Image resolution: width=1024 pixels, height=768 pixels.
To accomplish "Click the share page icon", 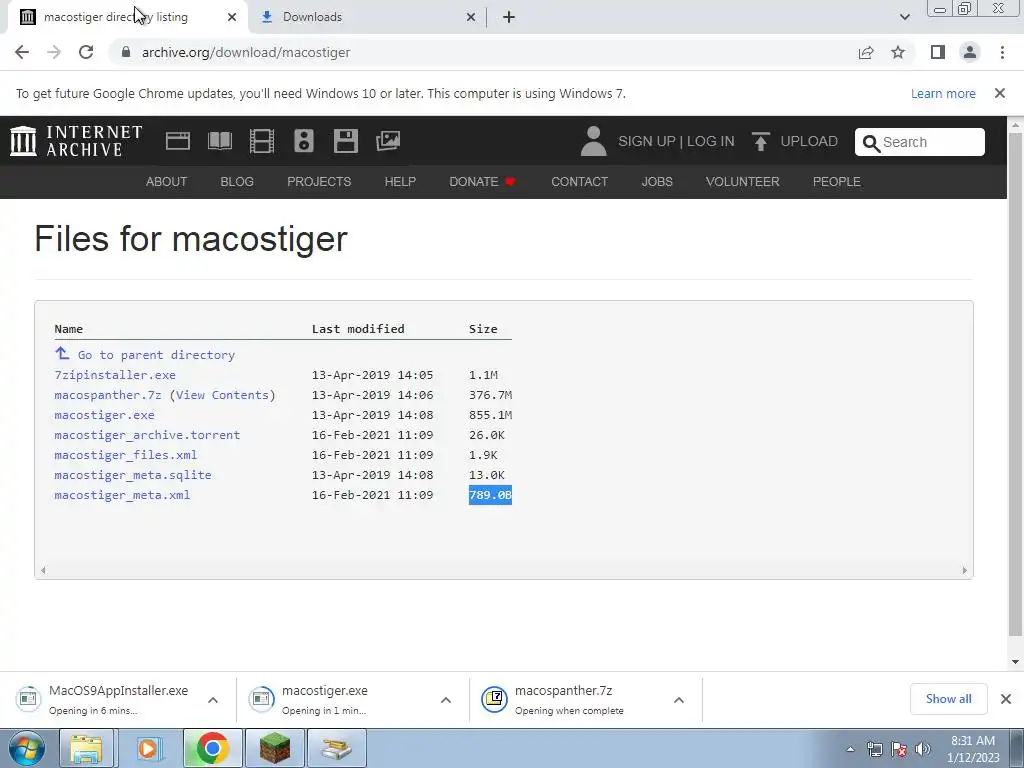I will (866, 52).
